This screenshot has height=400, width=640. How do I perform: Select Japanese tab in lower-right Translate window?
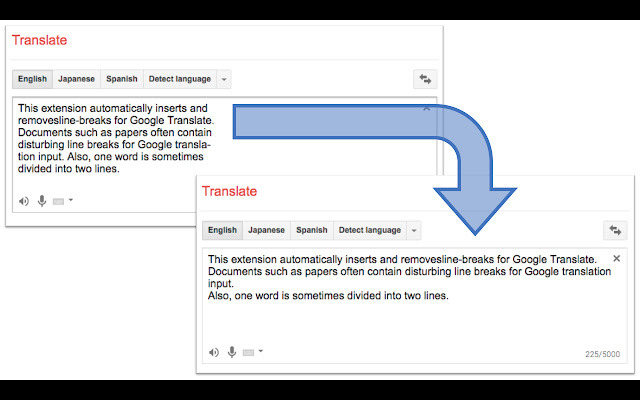coord(267,230)
